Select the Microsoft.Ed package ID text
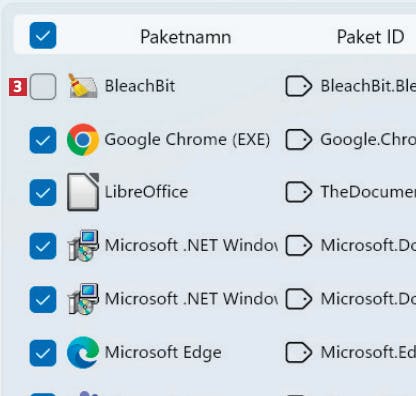Viewport: 416px width, 396px height. coord(368,352)
